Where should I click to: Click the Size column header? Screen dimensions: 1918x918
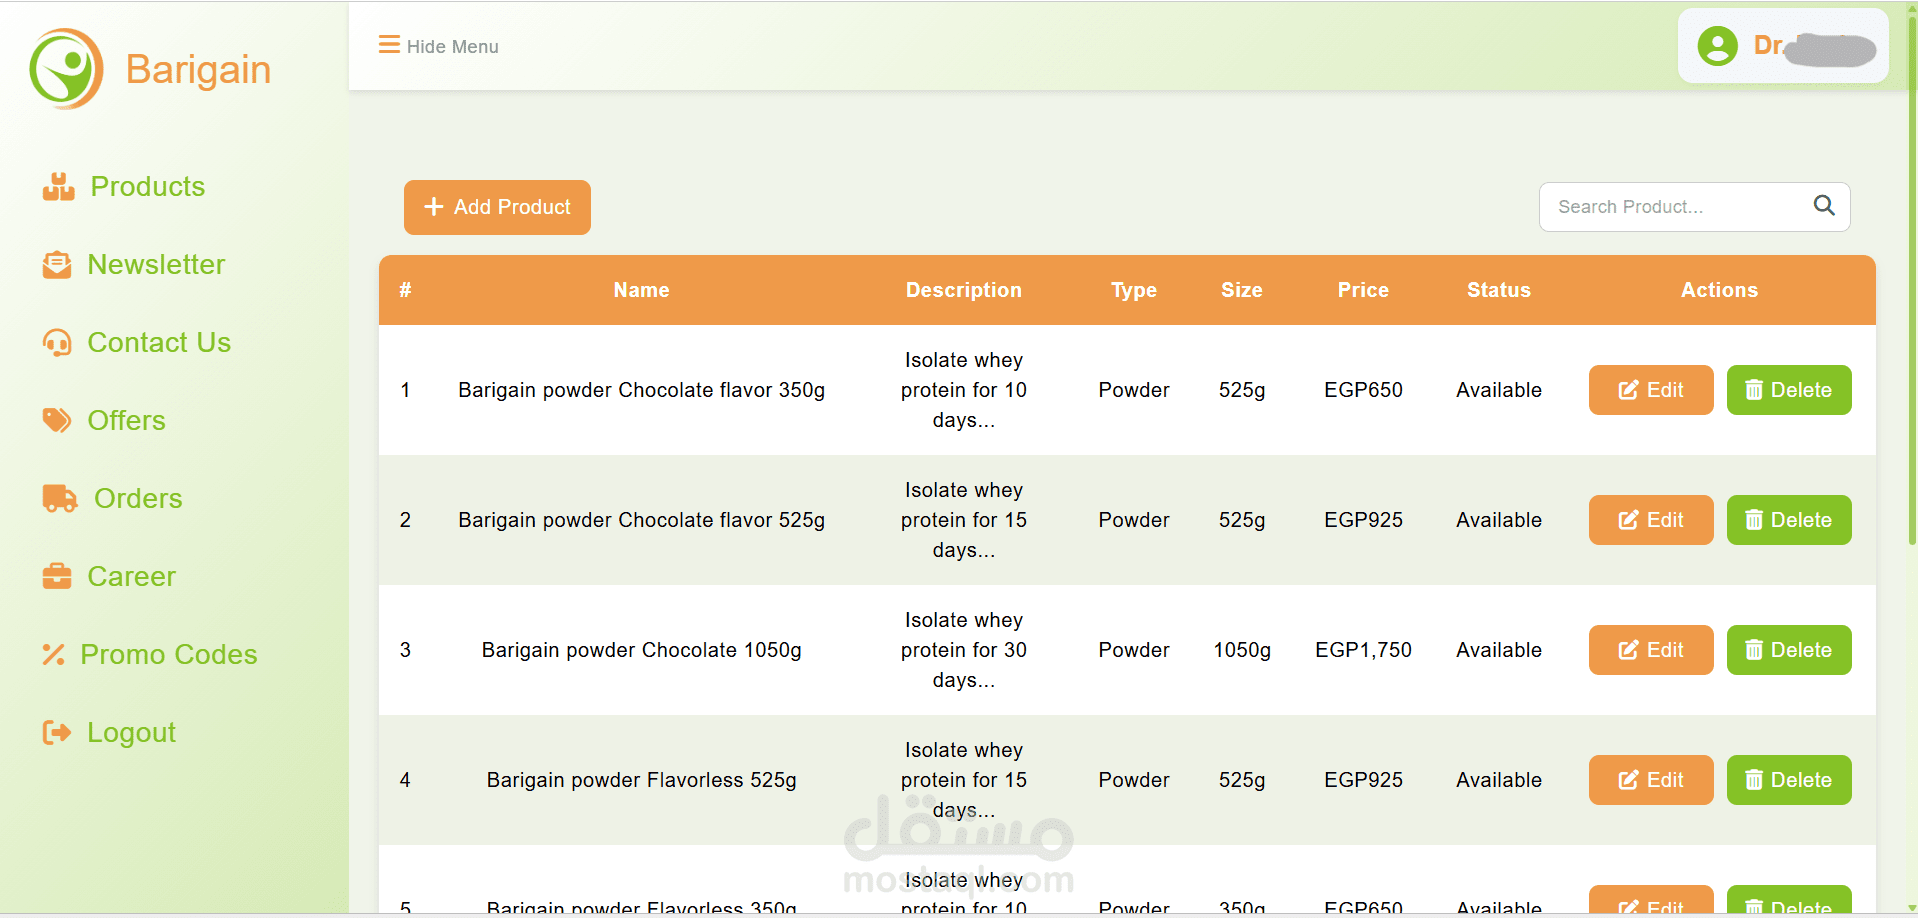click(1242, 290)
